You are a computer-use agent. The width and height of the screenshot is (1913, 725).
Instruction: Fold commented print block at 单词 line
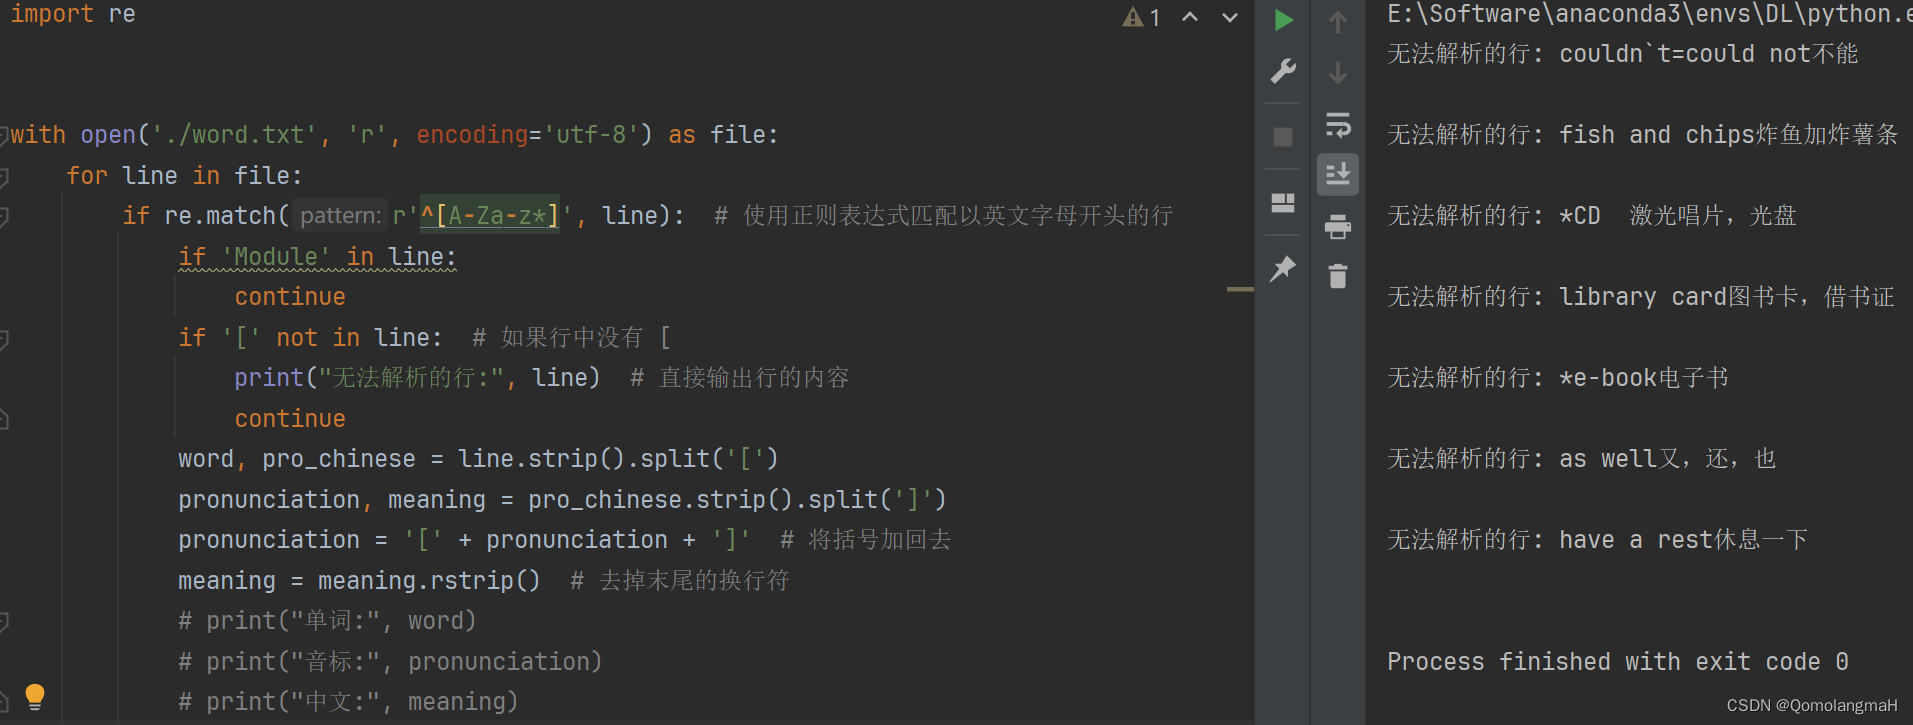pyautogui.click(x=4, y=622)
